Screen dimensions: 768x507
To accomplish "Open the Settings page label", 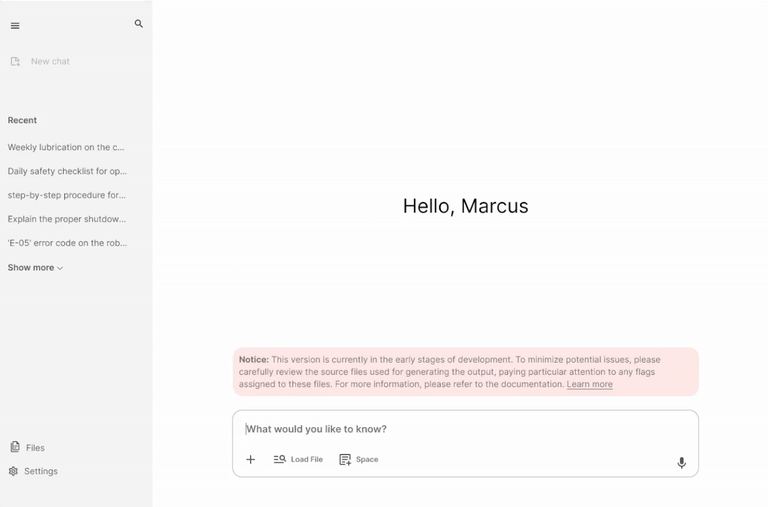I will [x=41, y=471].
